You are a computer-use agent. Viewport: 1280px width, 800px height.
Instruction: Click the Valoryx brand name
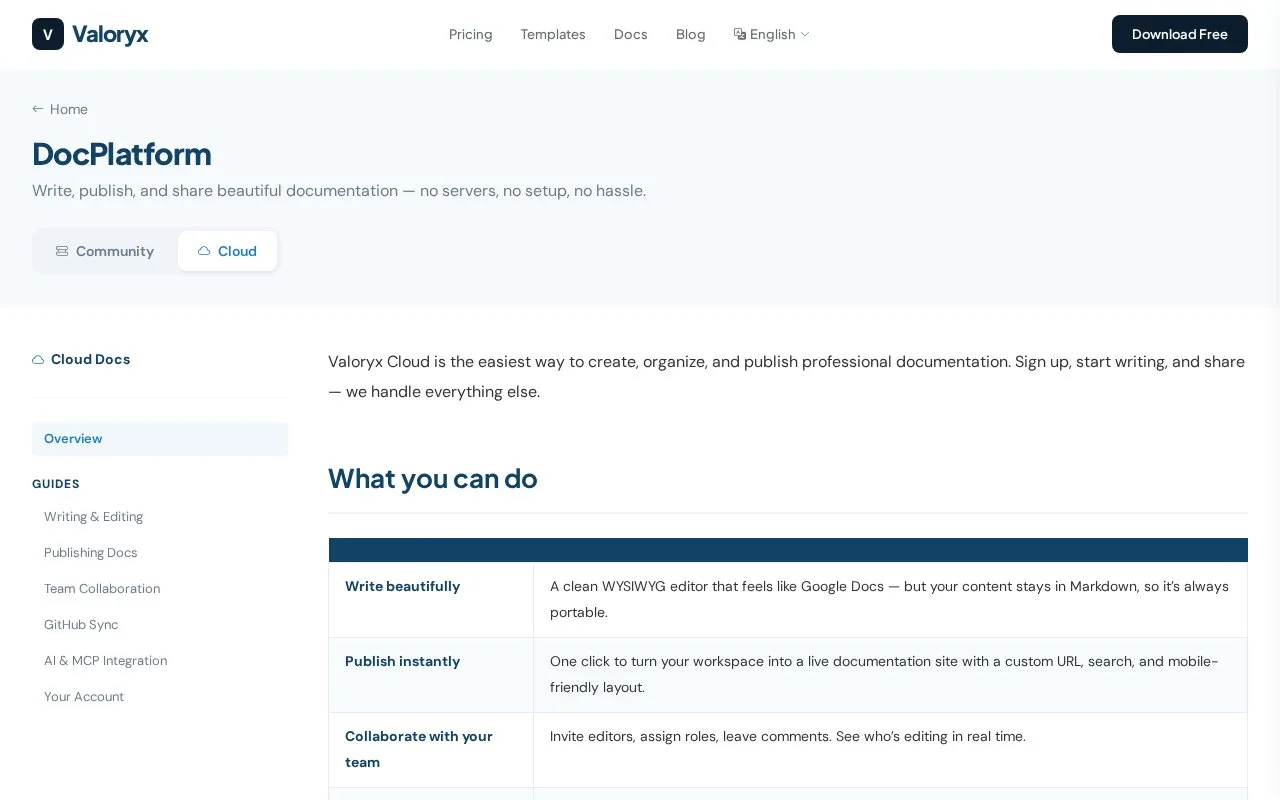tap(110, 34)
